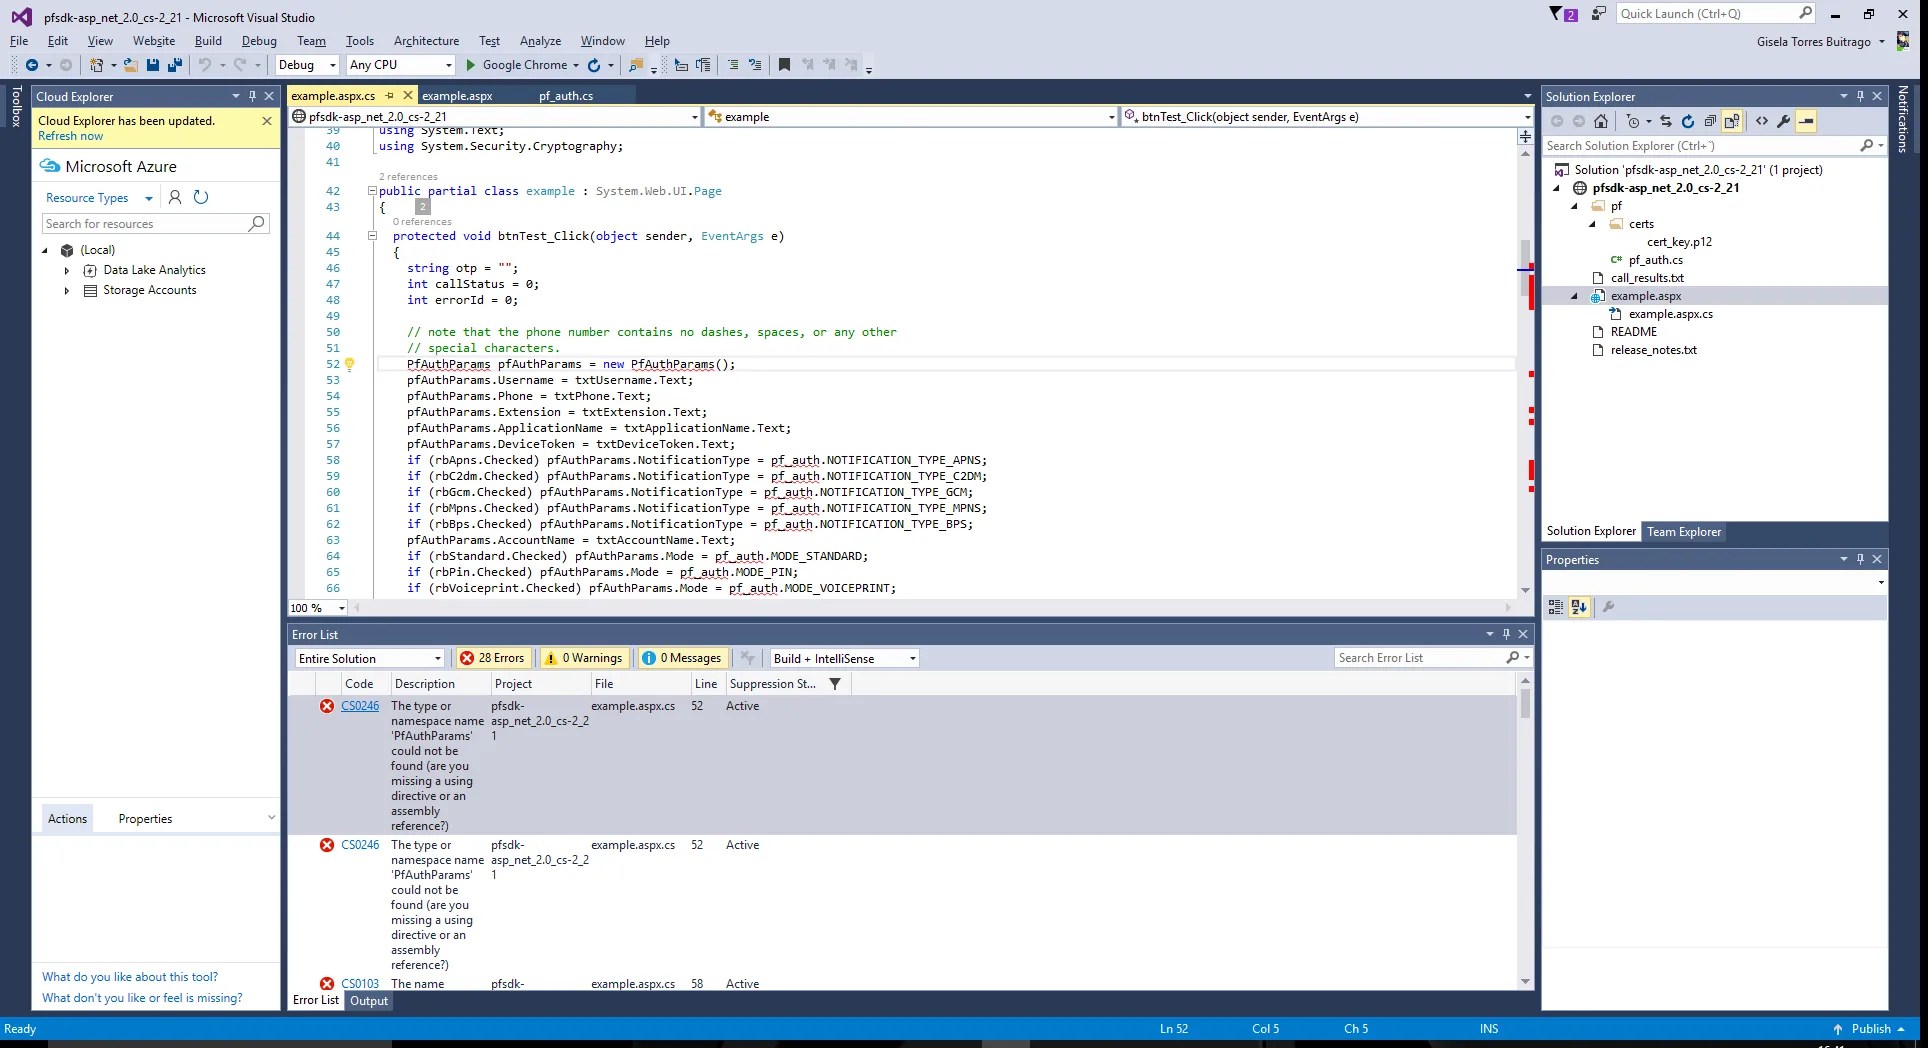Click 'What don't you like or feel is missing?'
Image resolution: width=1928 pixels, height=1048 pixels.
pos(142,998)
